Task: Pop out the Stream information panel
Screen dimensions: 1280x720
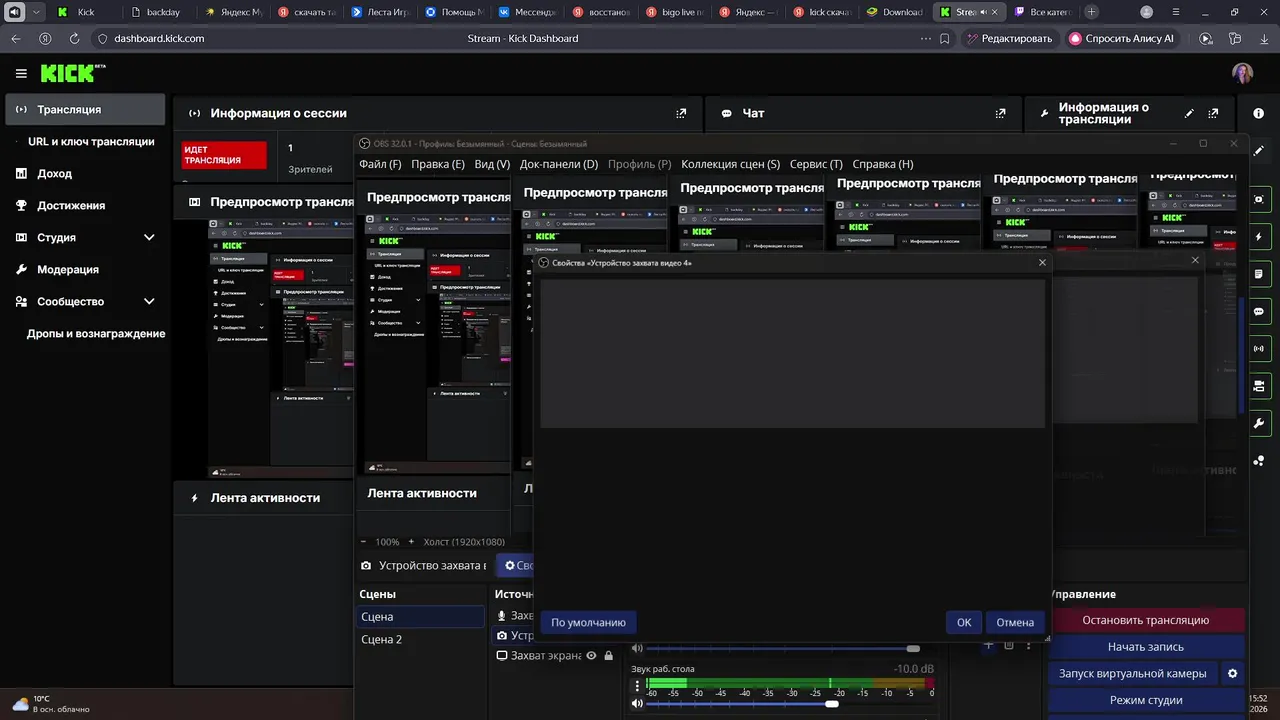Action: (x=1213, y=113)
